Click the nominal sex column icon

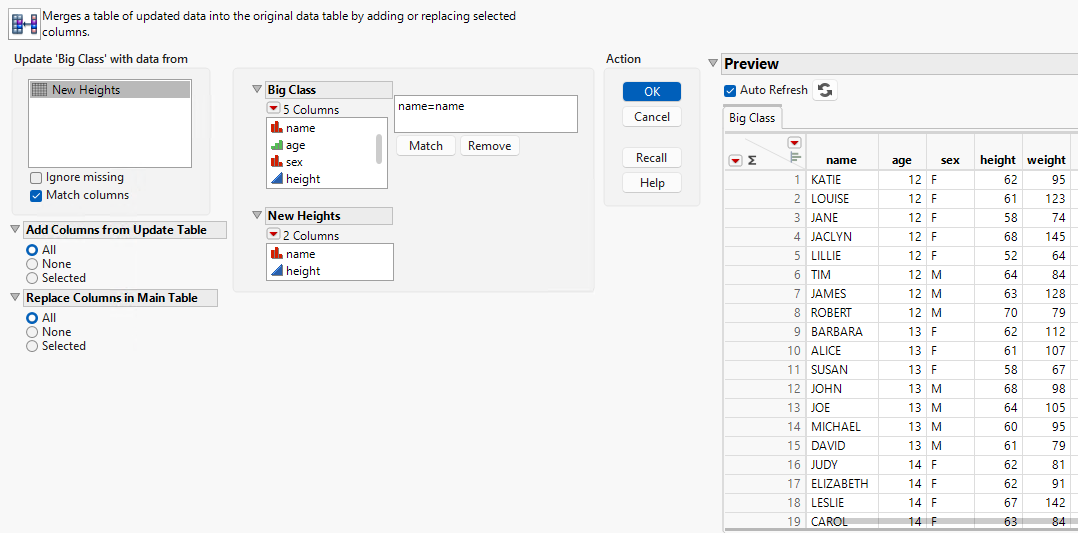click(276, 162)
